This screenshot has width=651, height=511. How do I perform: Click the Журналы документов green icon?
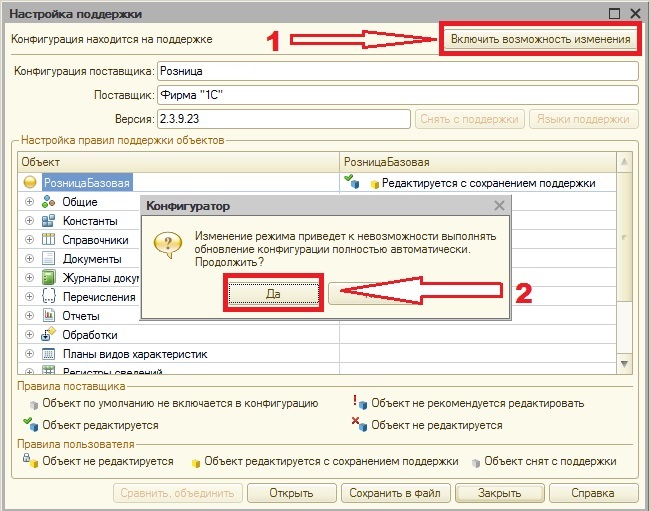point(49,278)
